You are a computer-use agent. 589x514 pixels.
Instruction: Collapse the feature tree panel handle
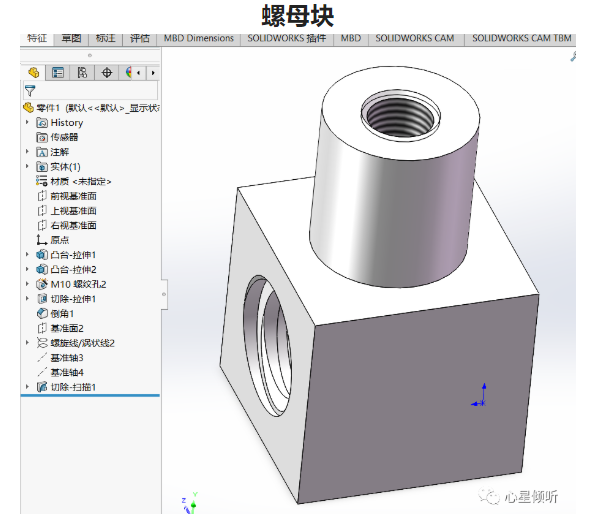pos(164,294)
